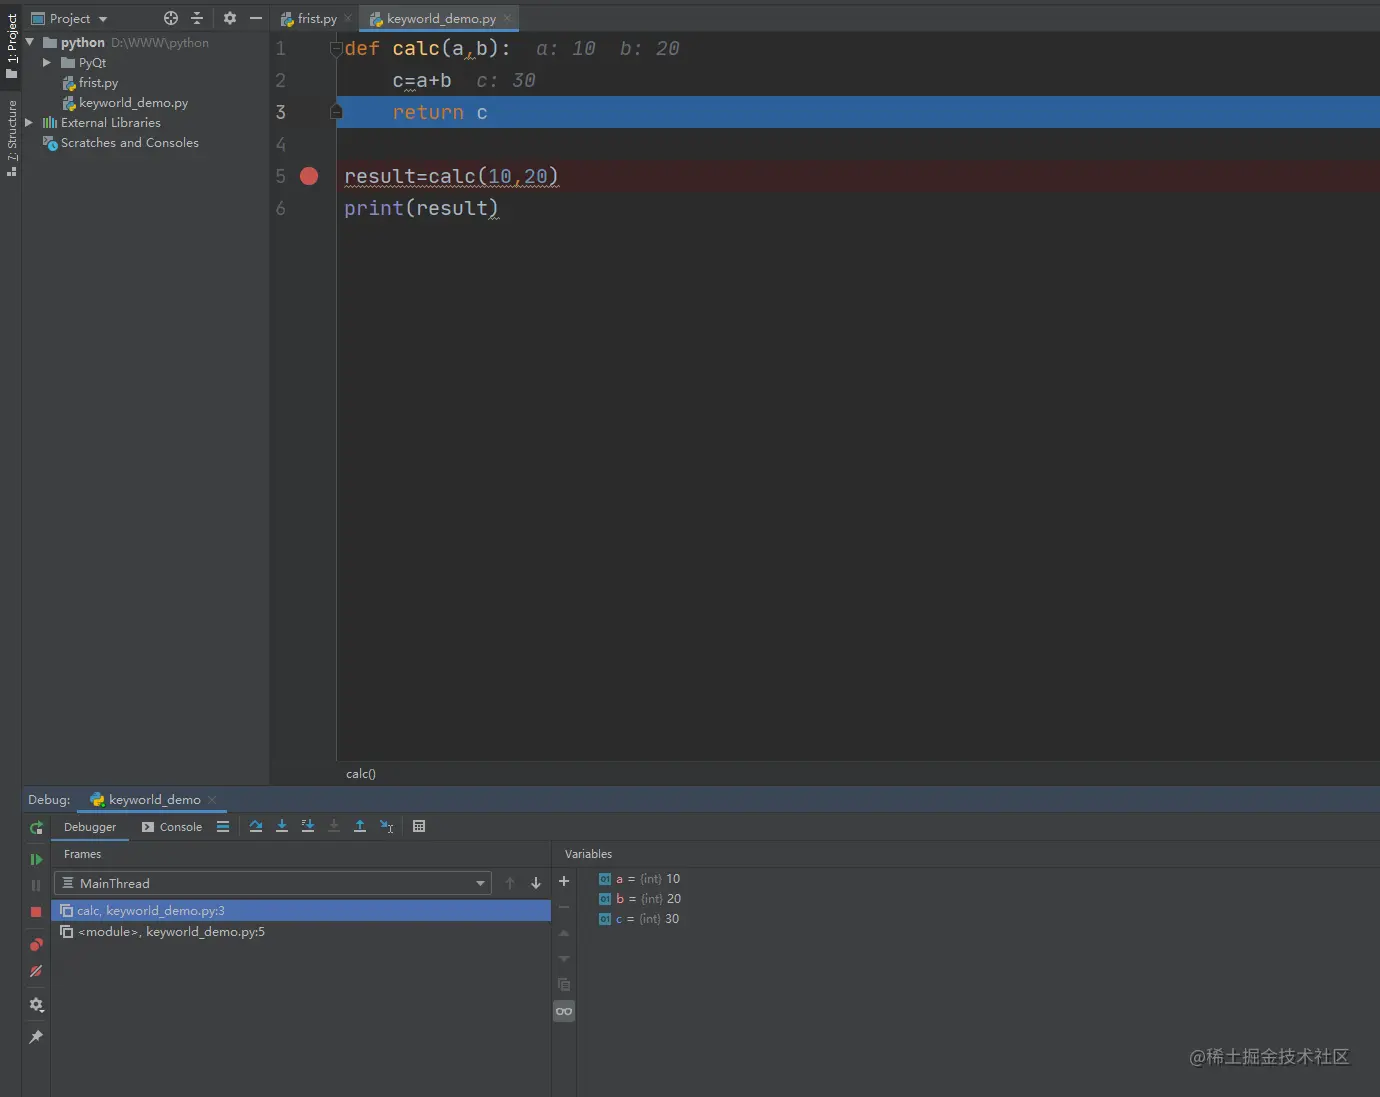The width and height of the screenshot is (1380, 1097).
Task: Select frame <module>, keyworld_demo.py:5
Action: (x=301, y=932)
